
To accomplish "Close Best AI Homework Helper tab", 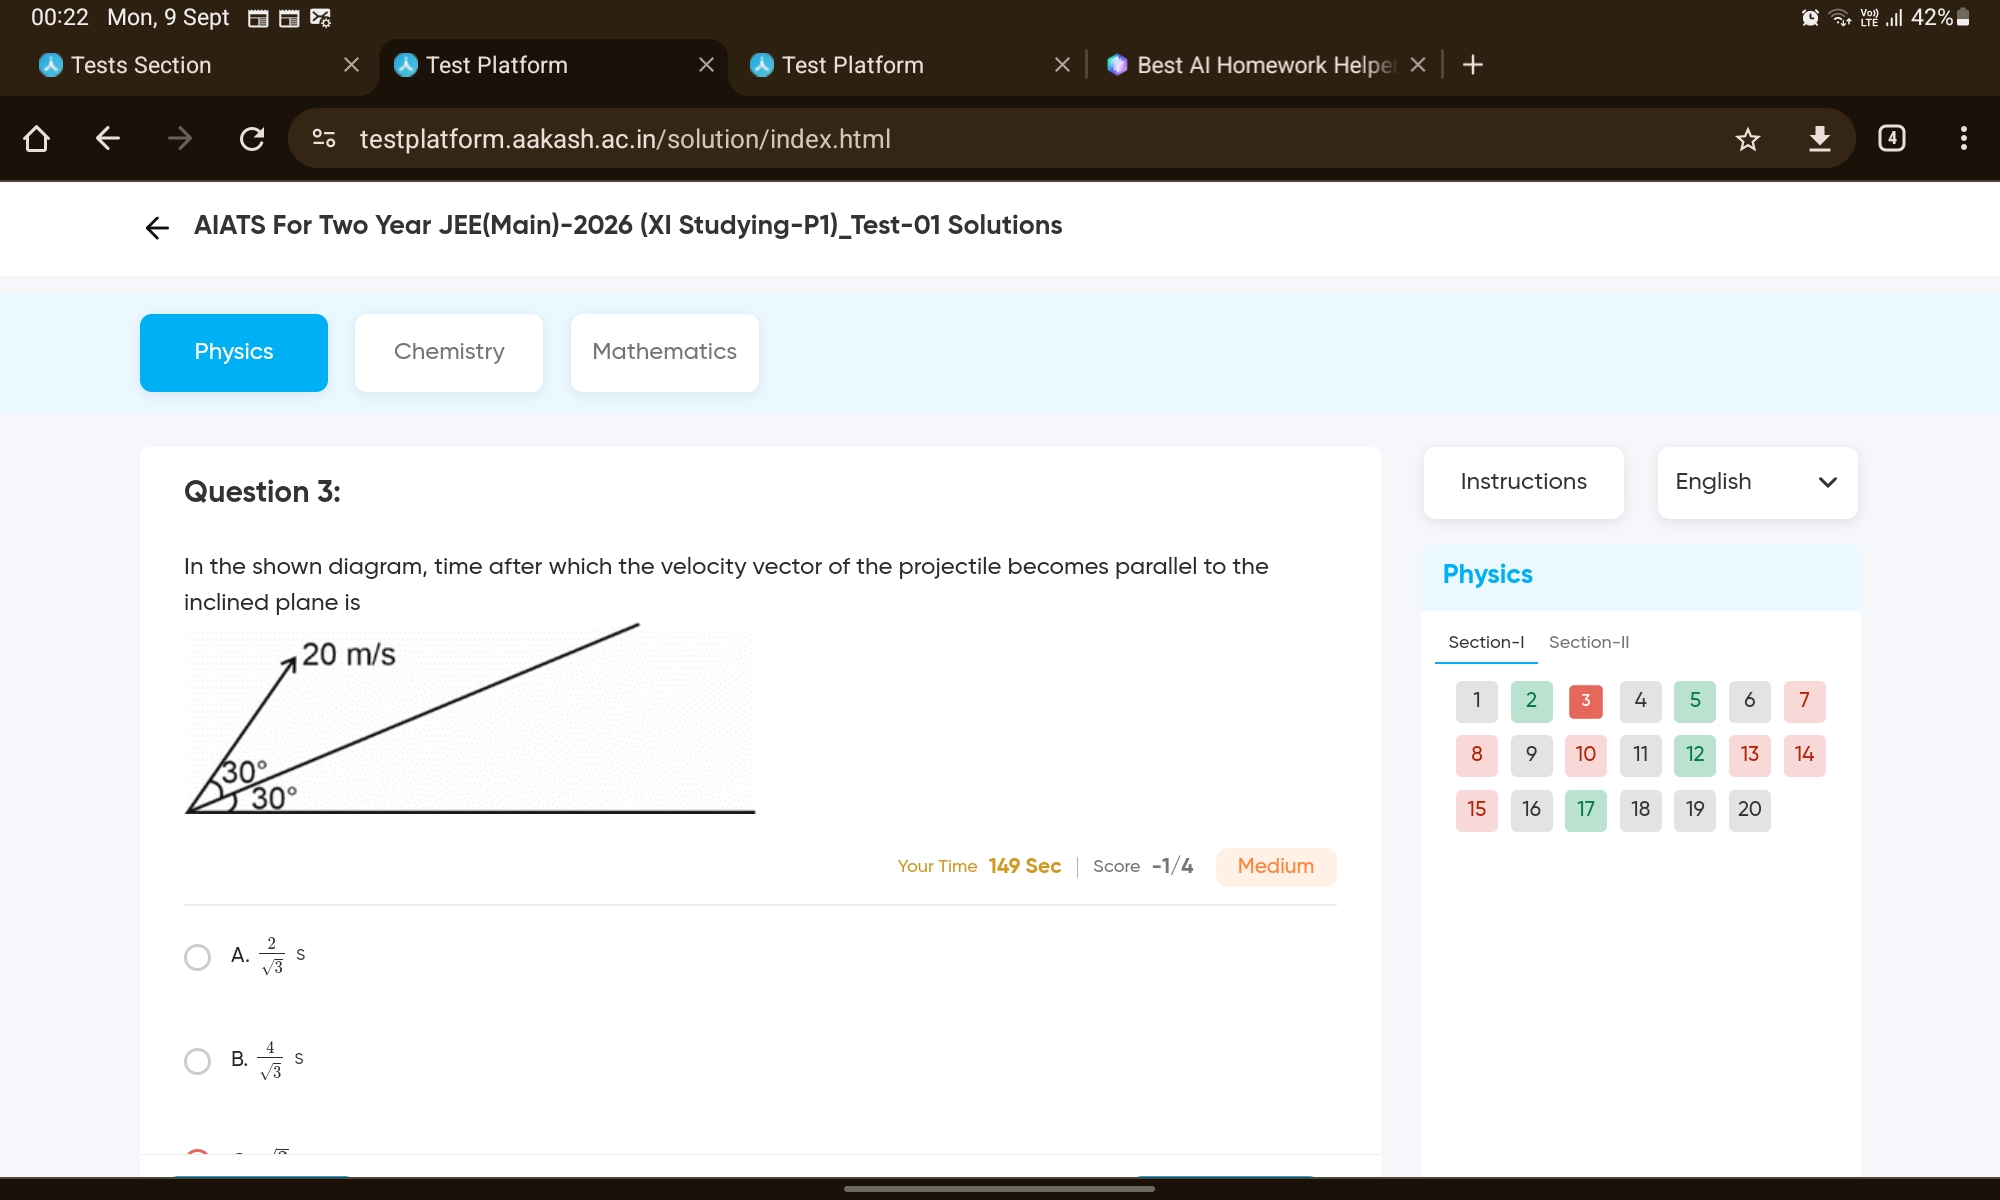I will [x=1417, y=65].
